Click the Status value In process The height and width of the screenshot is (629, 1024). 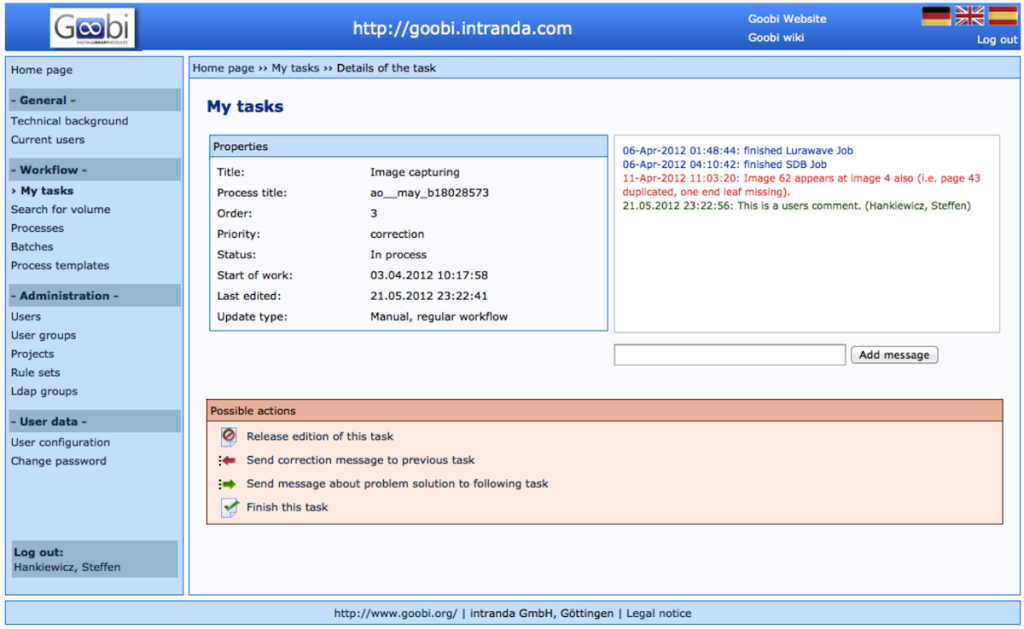pyautogui.click(x=398, y=255)
